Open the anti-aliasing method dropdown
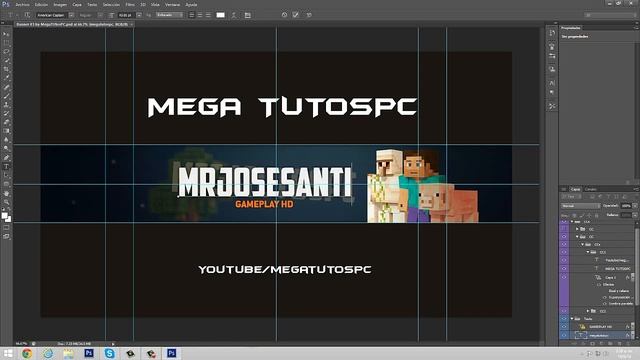Screen dimensions: 640x360 (x=170, y=15)
